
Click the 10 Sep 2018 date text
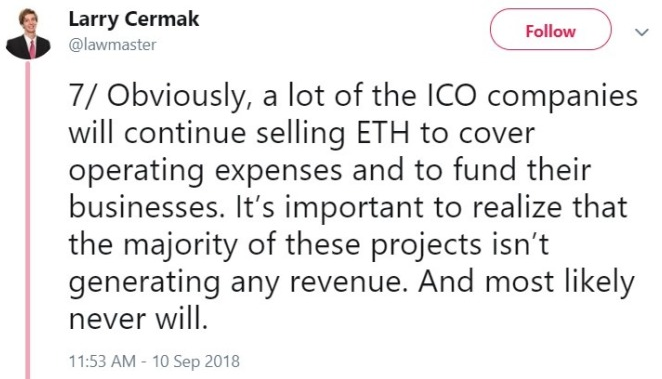196,362
